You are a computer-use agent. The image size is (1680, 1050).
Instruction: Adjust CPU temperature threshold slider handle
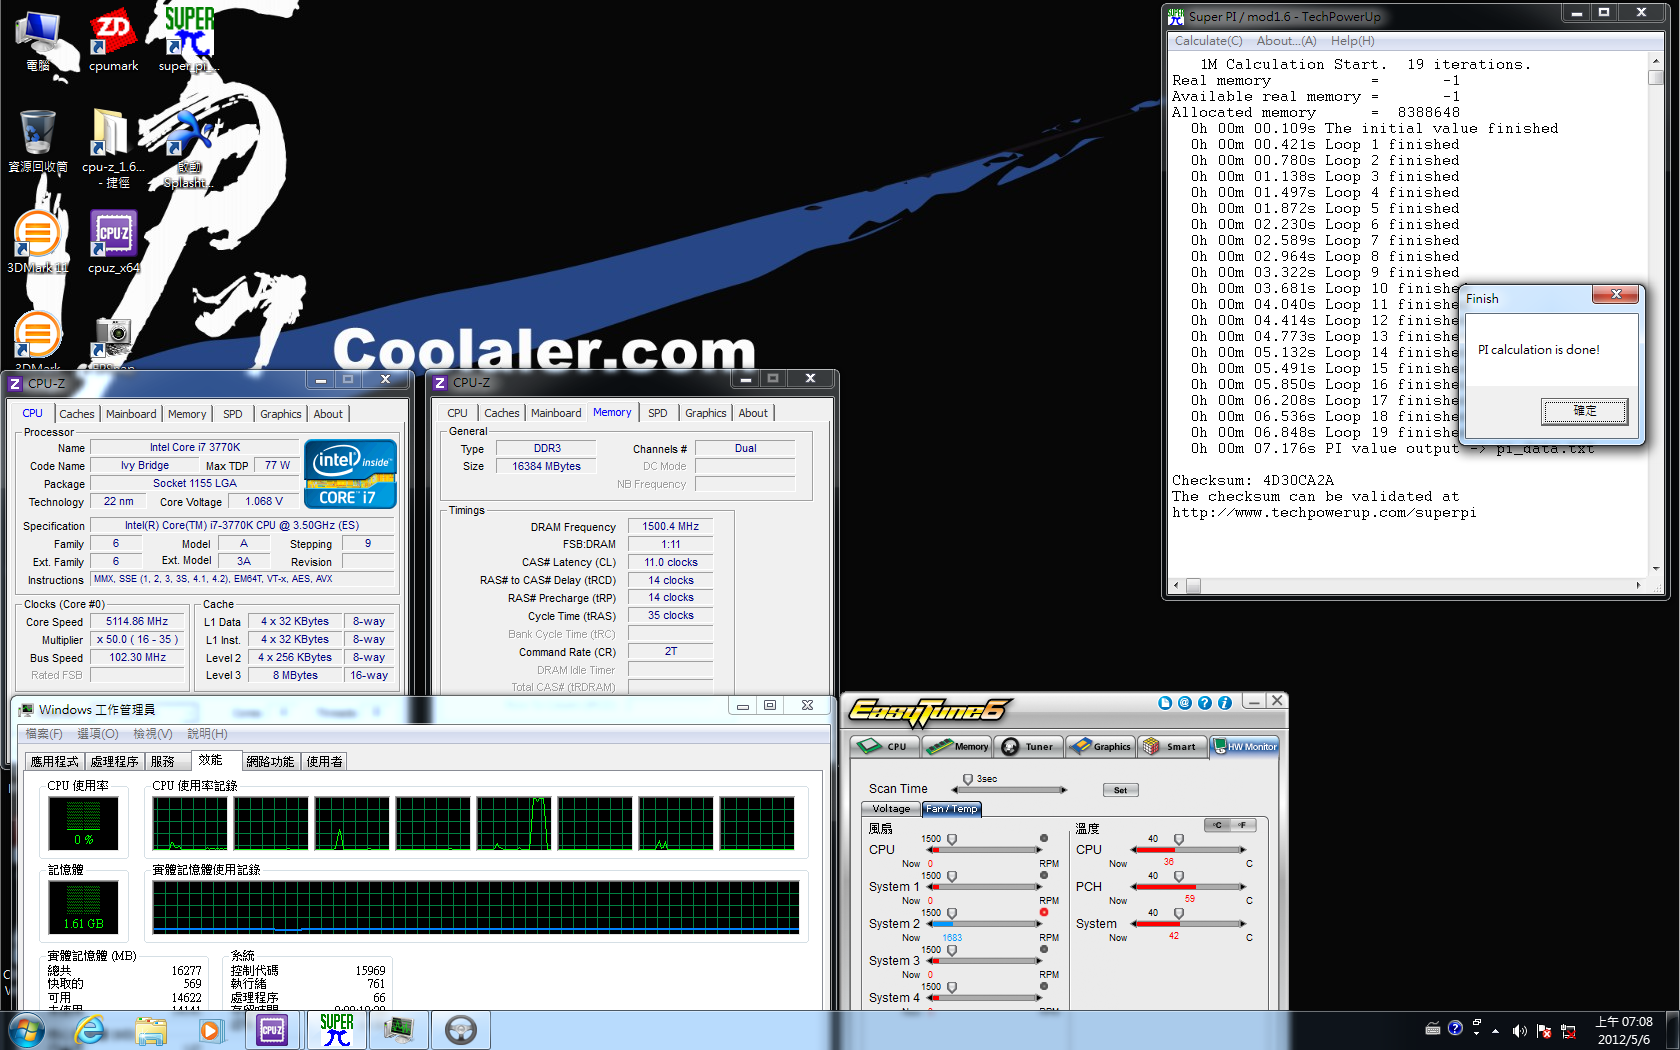[1178, 840]
